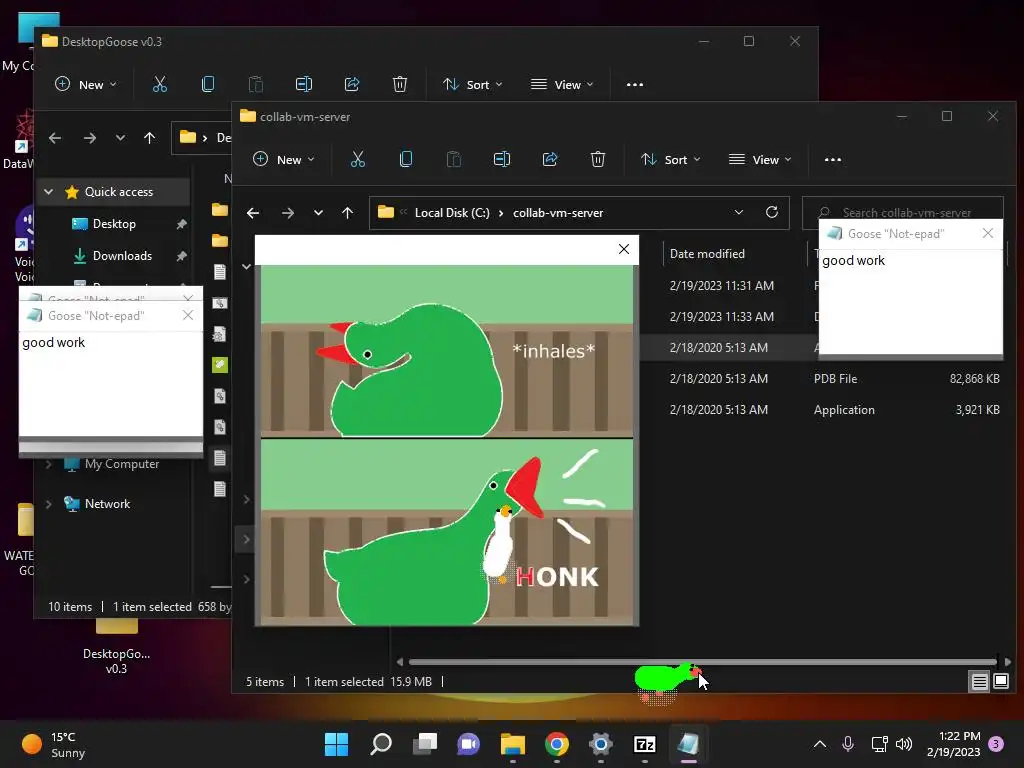This screenshot has height=768, width=1024.
Task: Close the goose HONK meme image
Action: (x=624, y=249)
